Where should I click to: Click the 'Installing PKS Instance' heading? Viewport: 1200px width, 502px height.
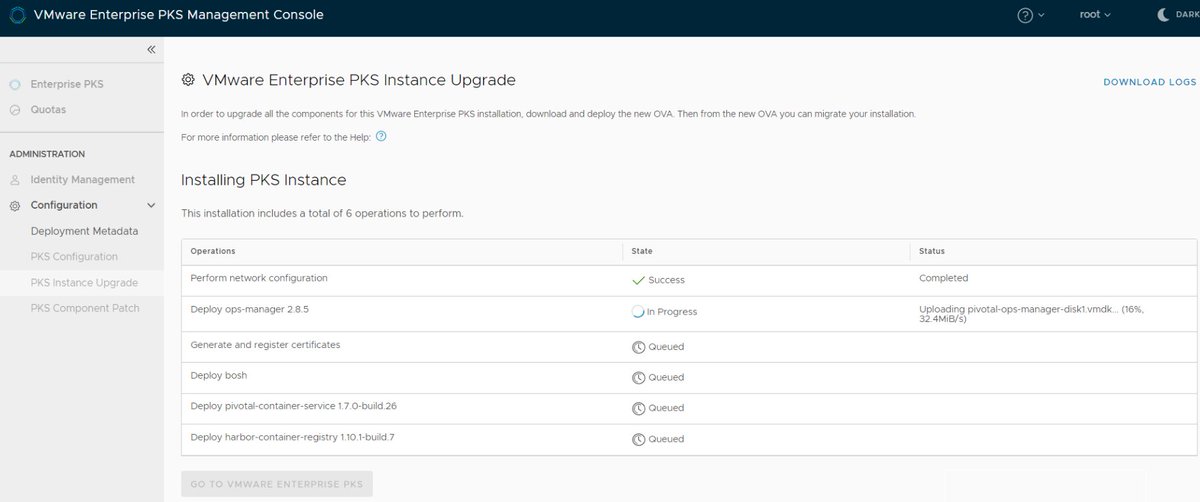(264, 180)
